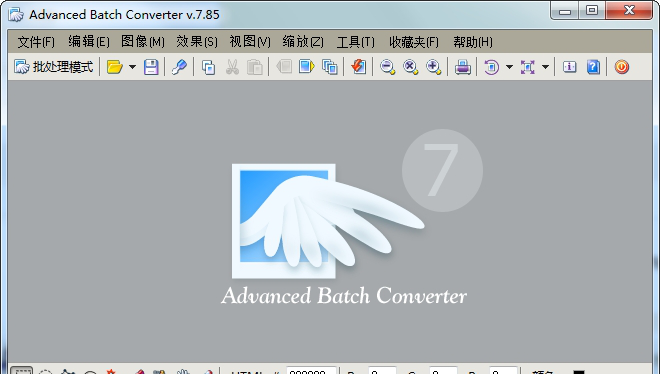Go to the next image arrow icon
The image size is (660, 388).
pyautogui.click(x=307, y=66)
